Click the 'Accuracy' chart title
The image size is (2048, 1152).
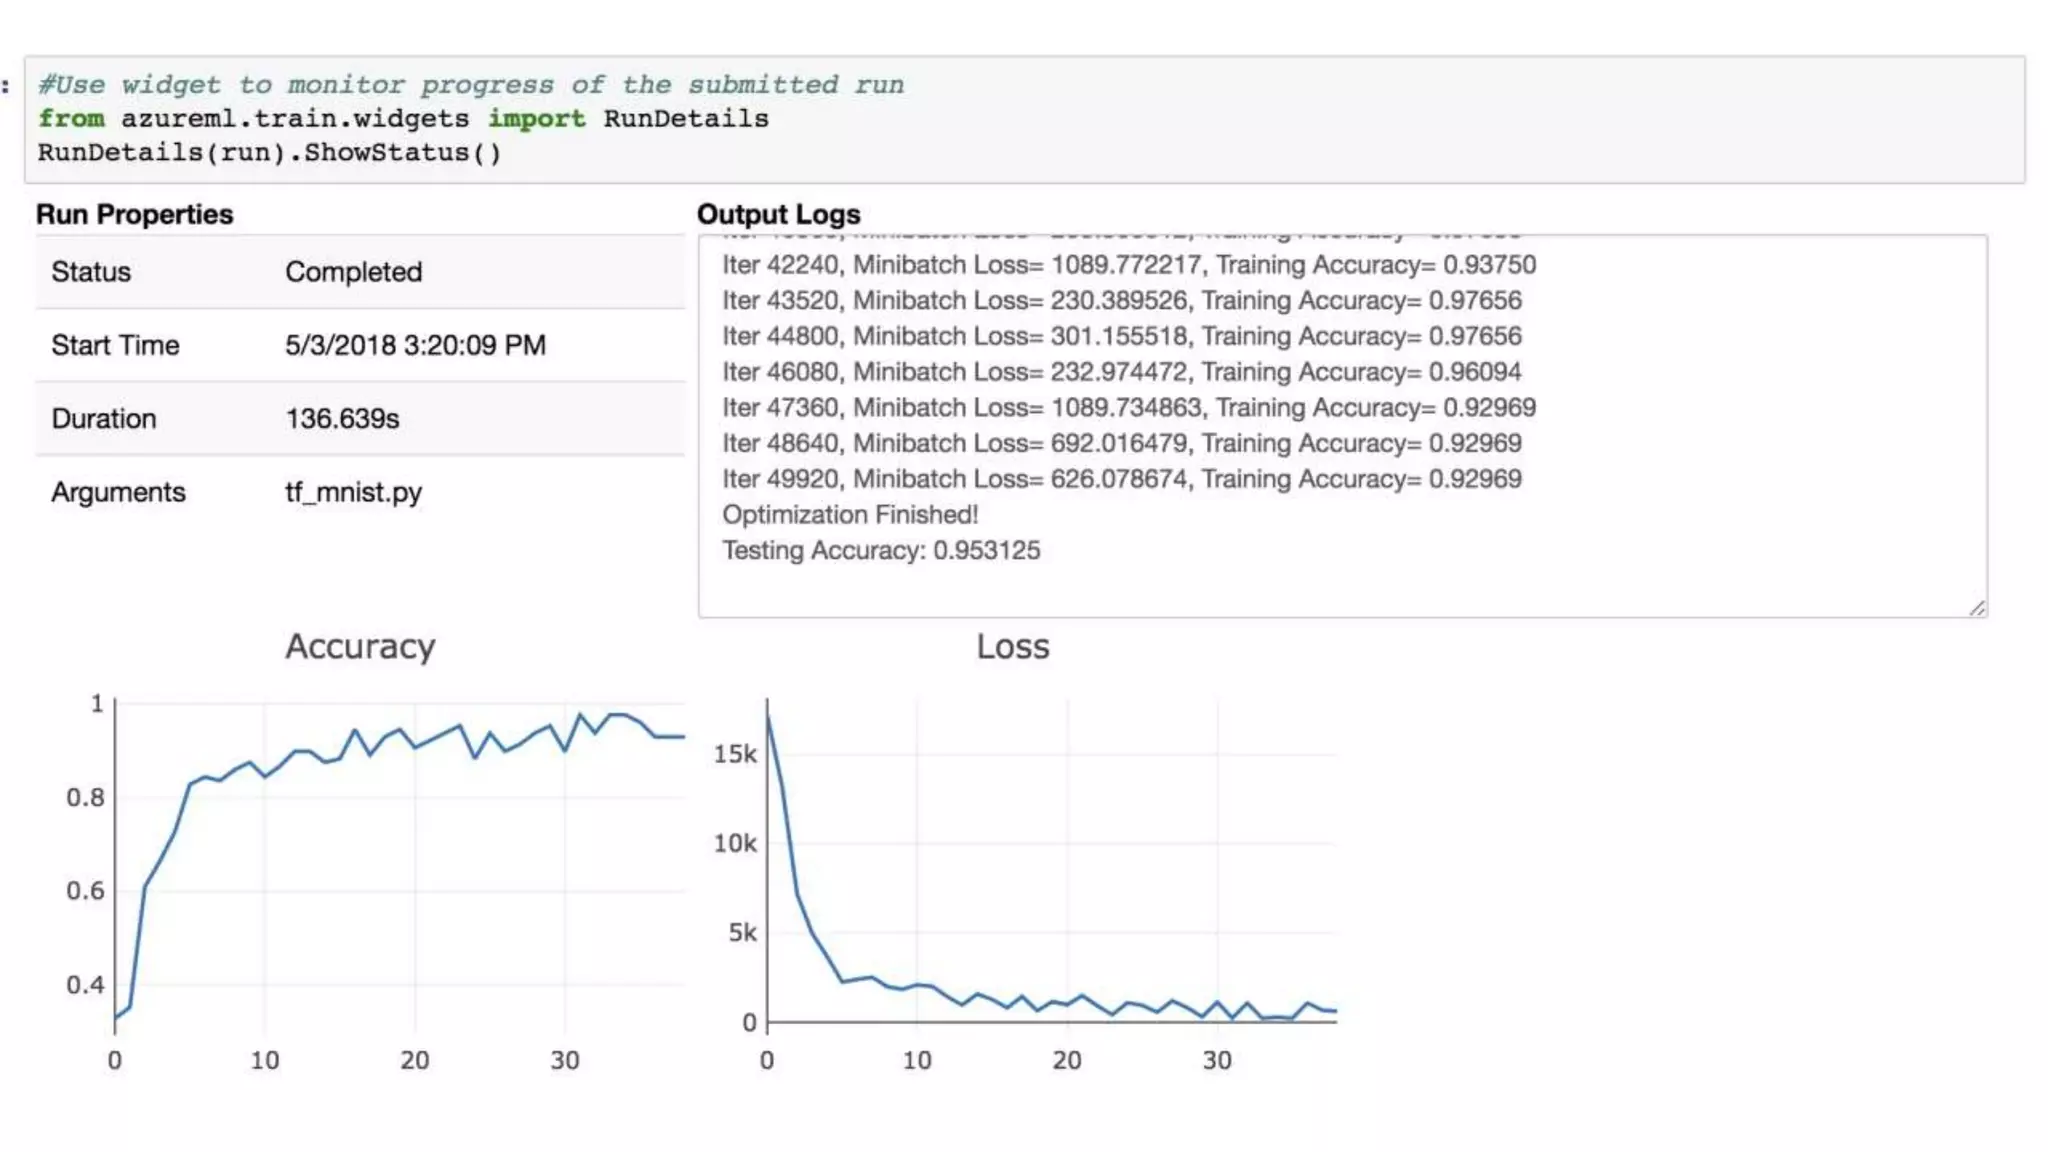pyautogui.click(x=360, y=646)
